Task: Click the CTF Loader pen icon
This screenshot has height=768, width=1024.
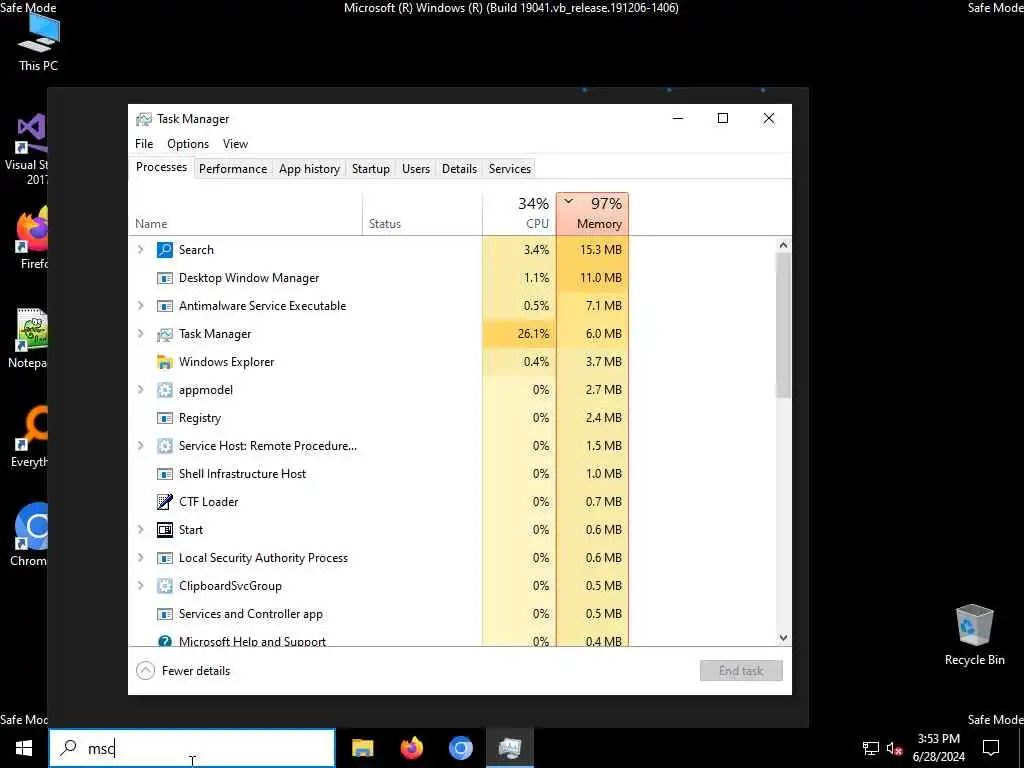Action: click(x=165, y=502)
